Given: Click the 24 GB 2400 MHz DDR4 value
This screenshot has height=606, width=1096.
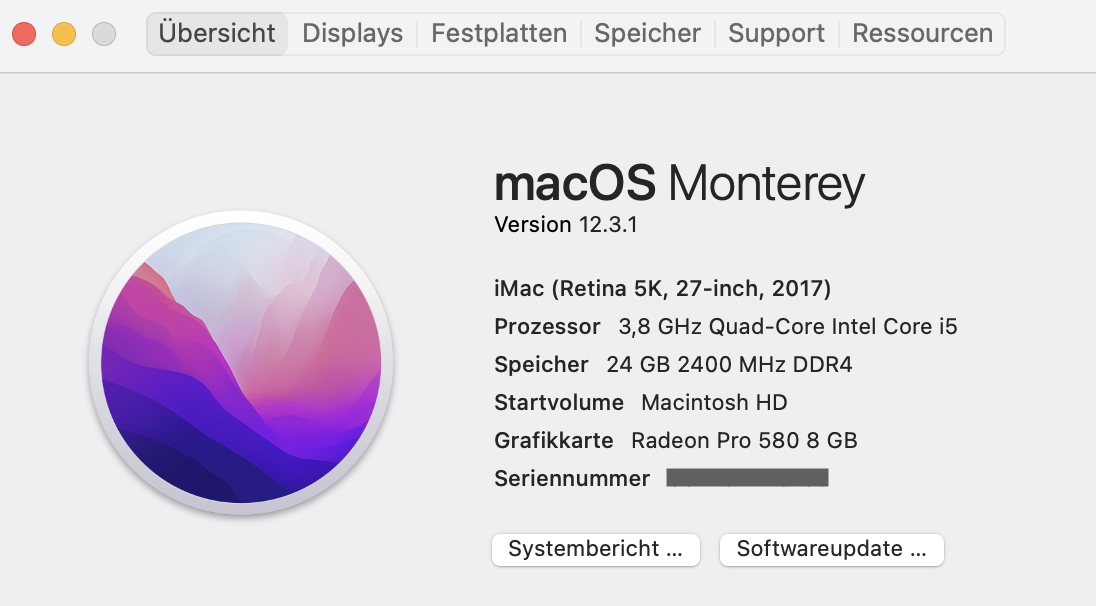Looking at the screenshot, I should 729,365.
